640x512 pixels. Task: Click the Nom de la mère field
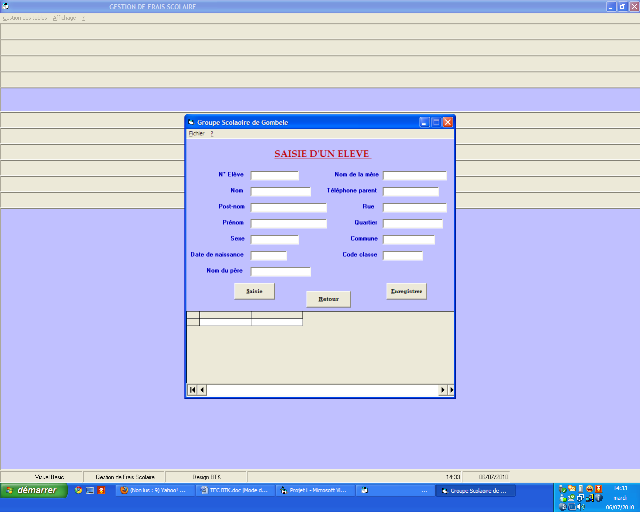point(415,176)
